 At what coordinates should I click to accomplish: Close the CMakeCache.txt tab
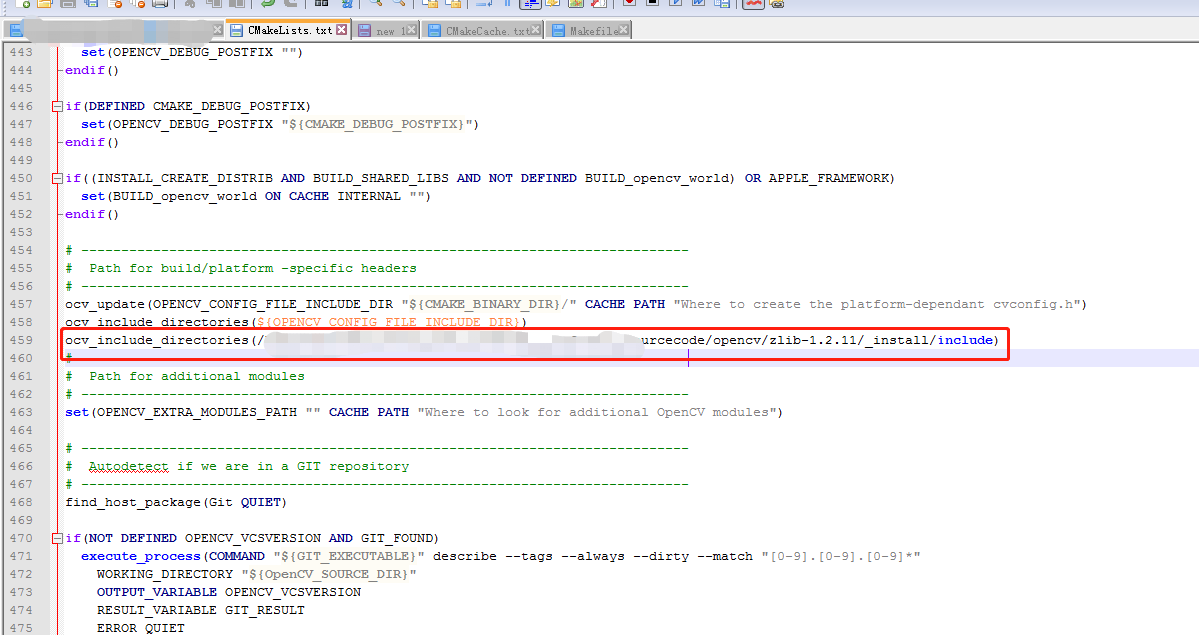pyautogui.click(x=535, y=30)
